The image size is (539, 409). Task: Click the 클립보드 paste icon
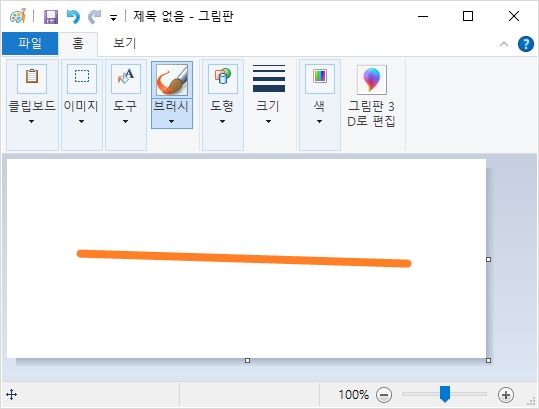point(32,79)
